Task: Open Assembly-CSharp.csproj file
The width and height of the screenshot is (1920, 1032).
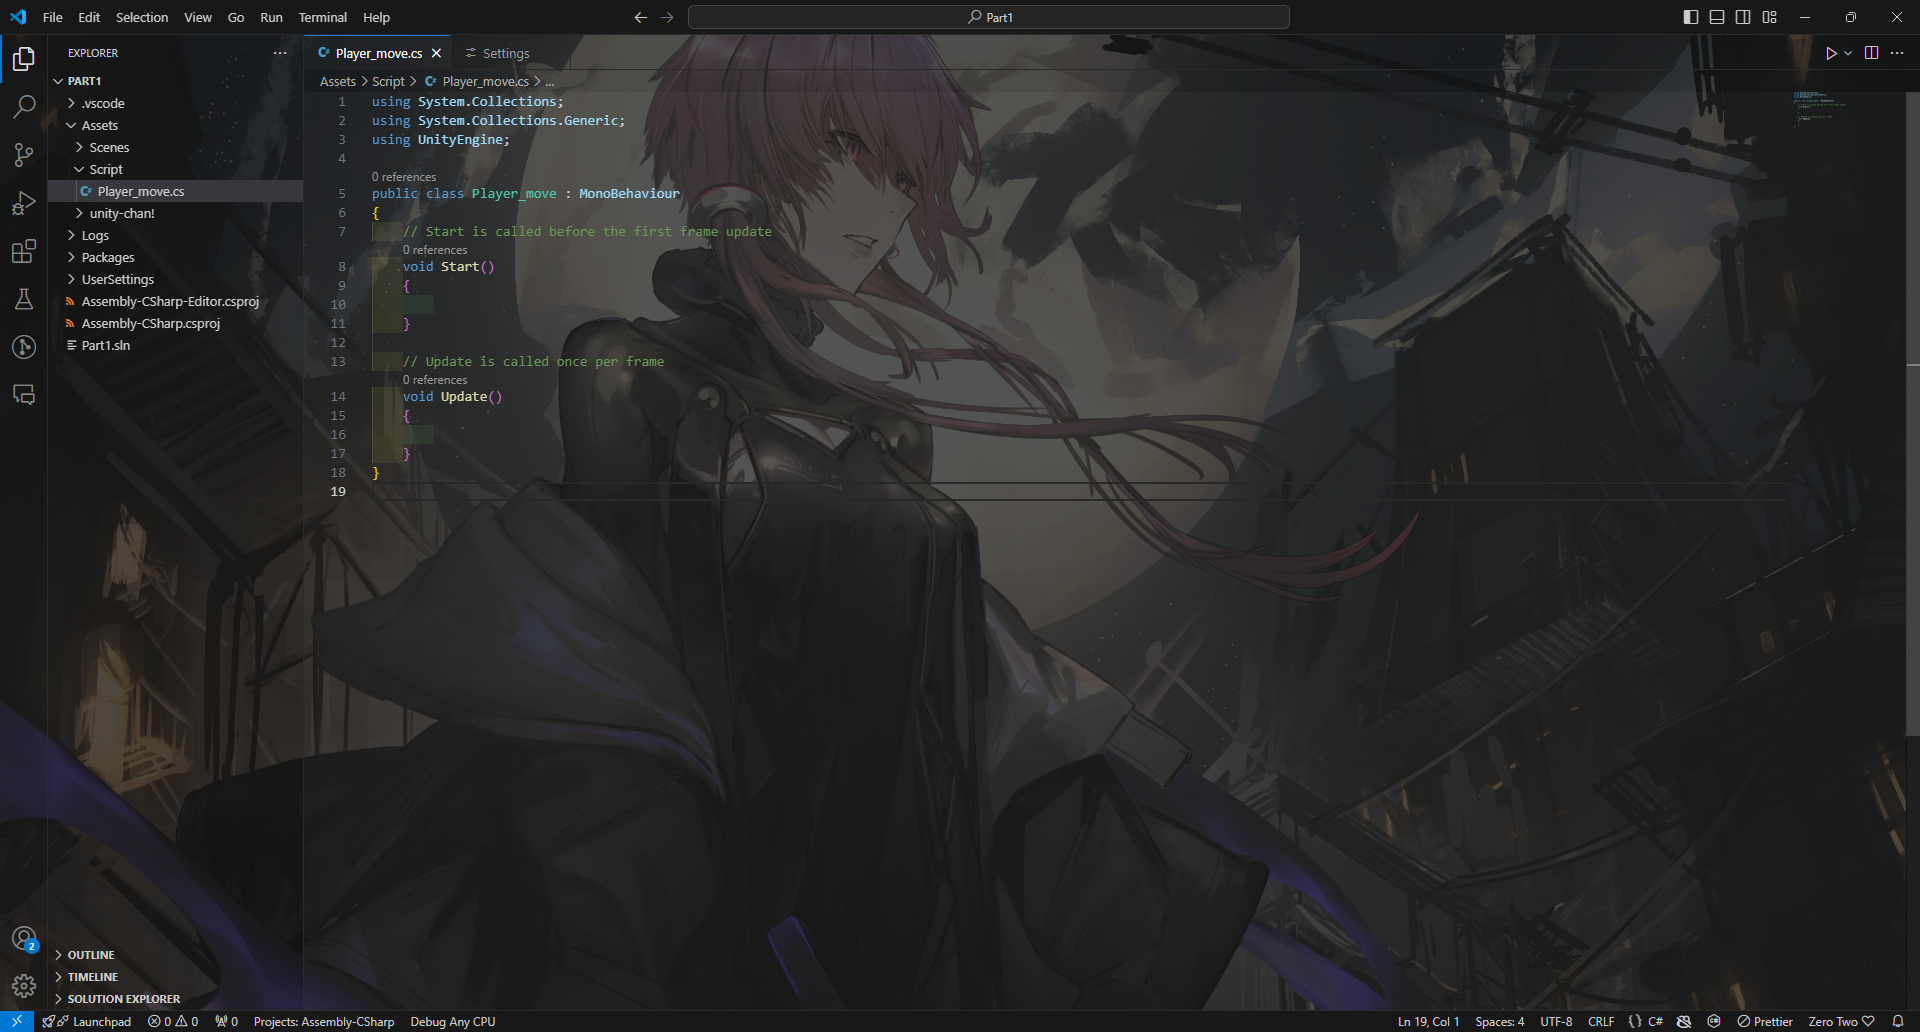Action: coord(176,323)
